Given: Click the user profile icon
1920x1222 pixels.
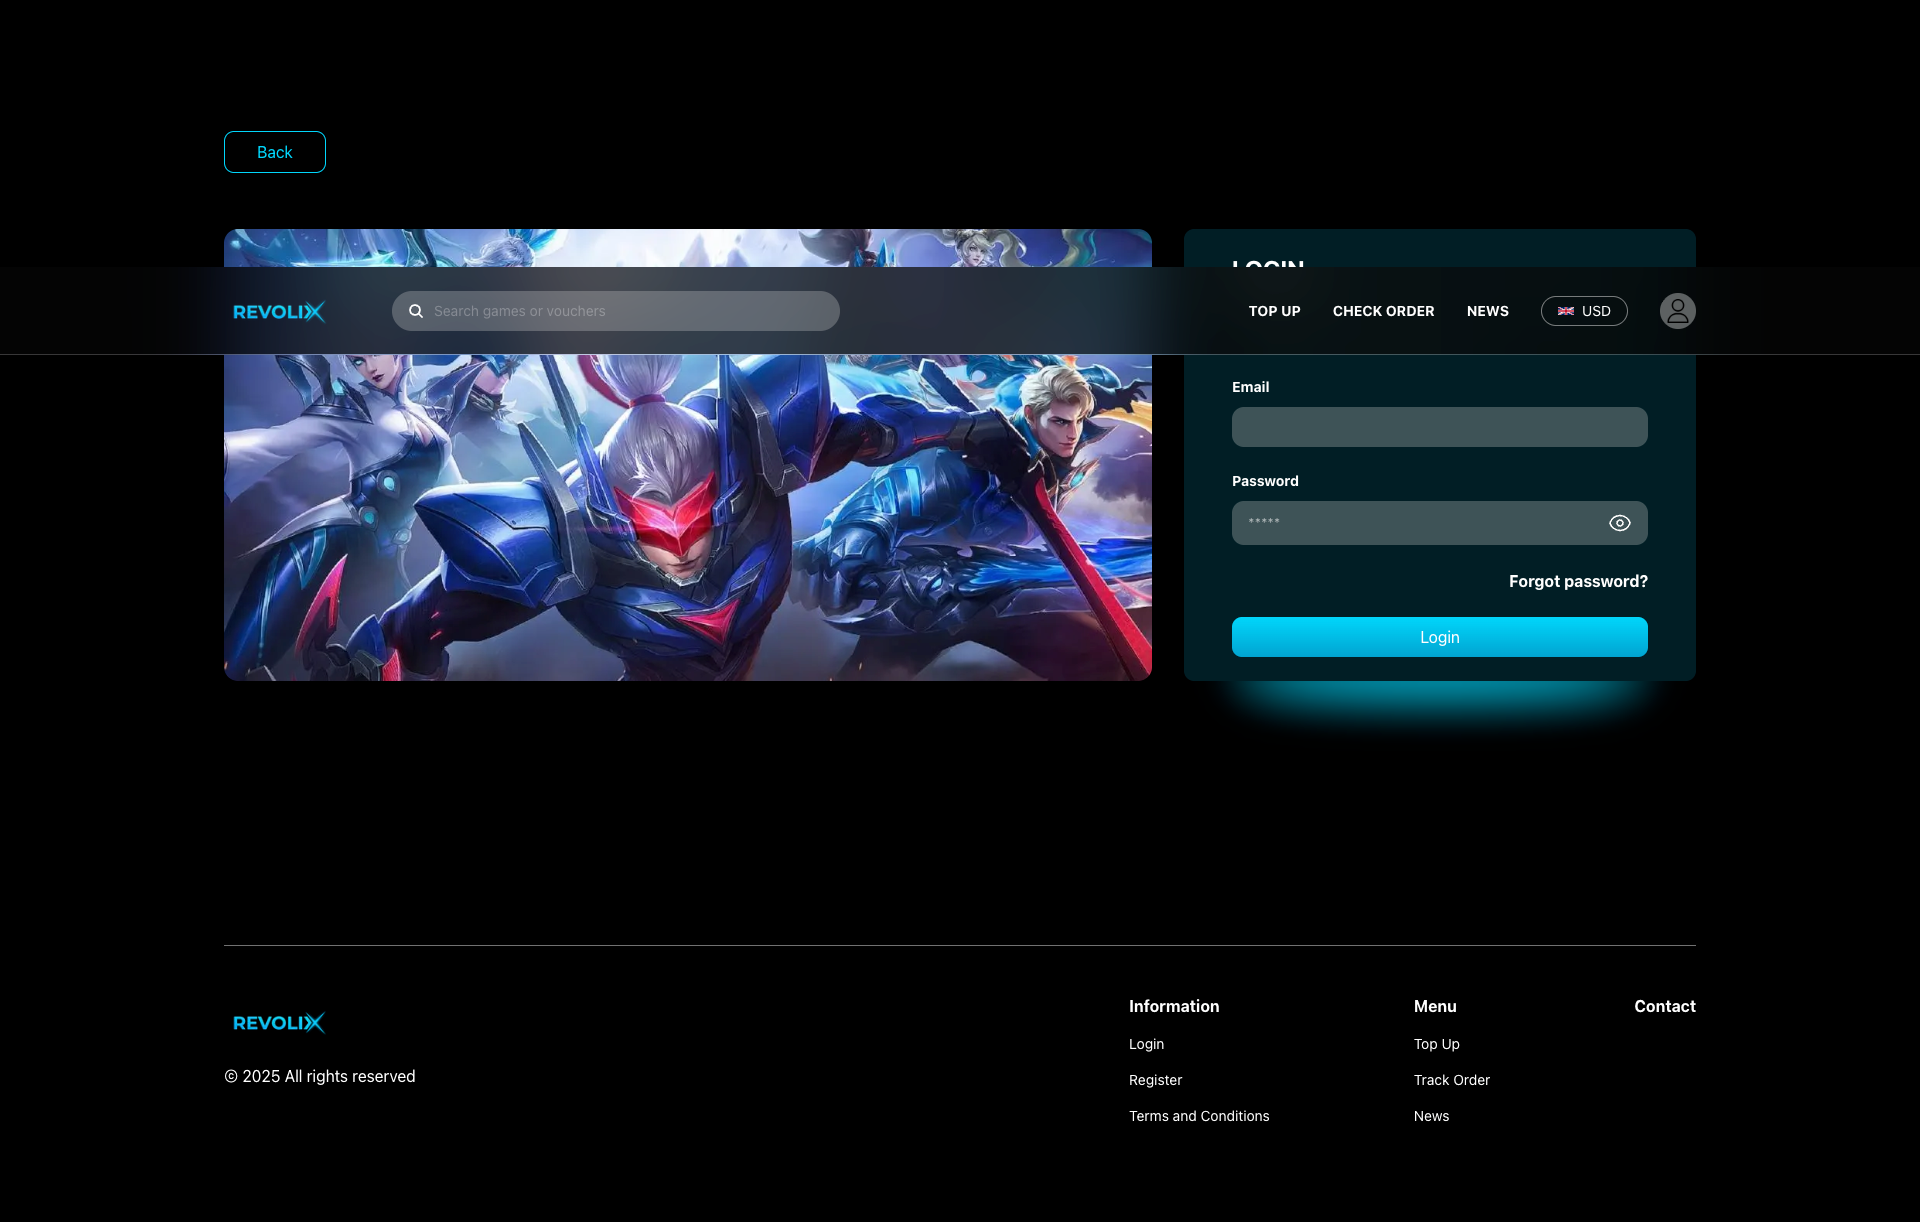Looking at the screenshot, I should click(1677, 311).
